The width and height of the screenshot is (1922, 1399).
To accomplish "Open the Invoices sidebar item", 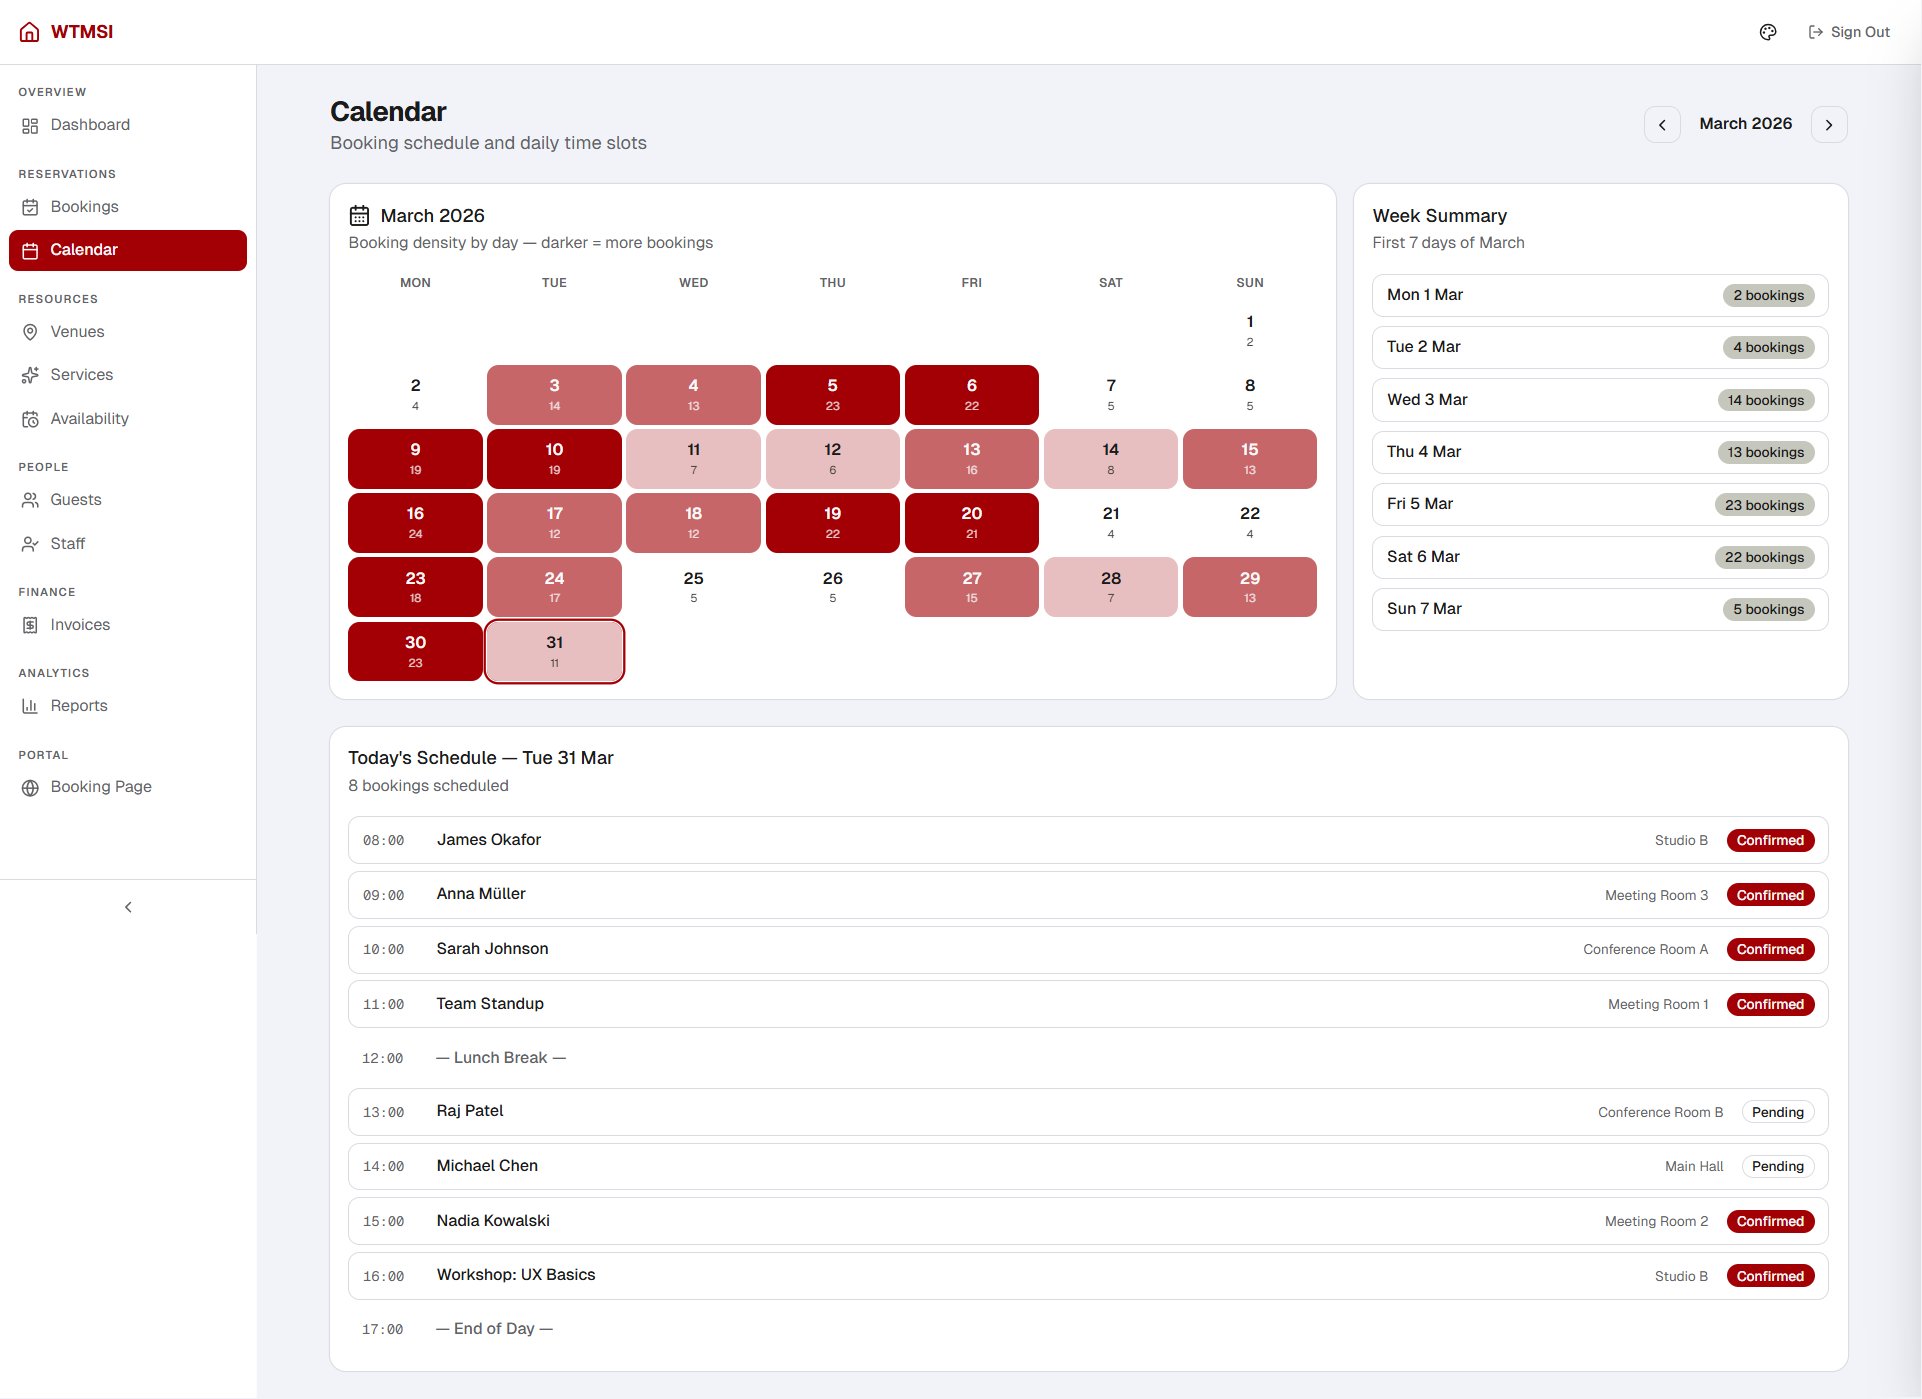I will coord(128,625).
